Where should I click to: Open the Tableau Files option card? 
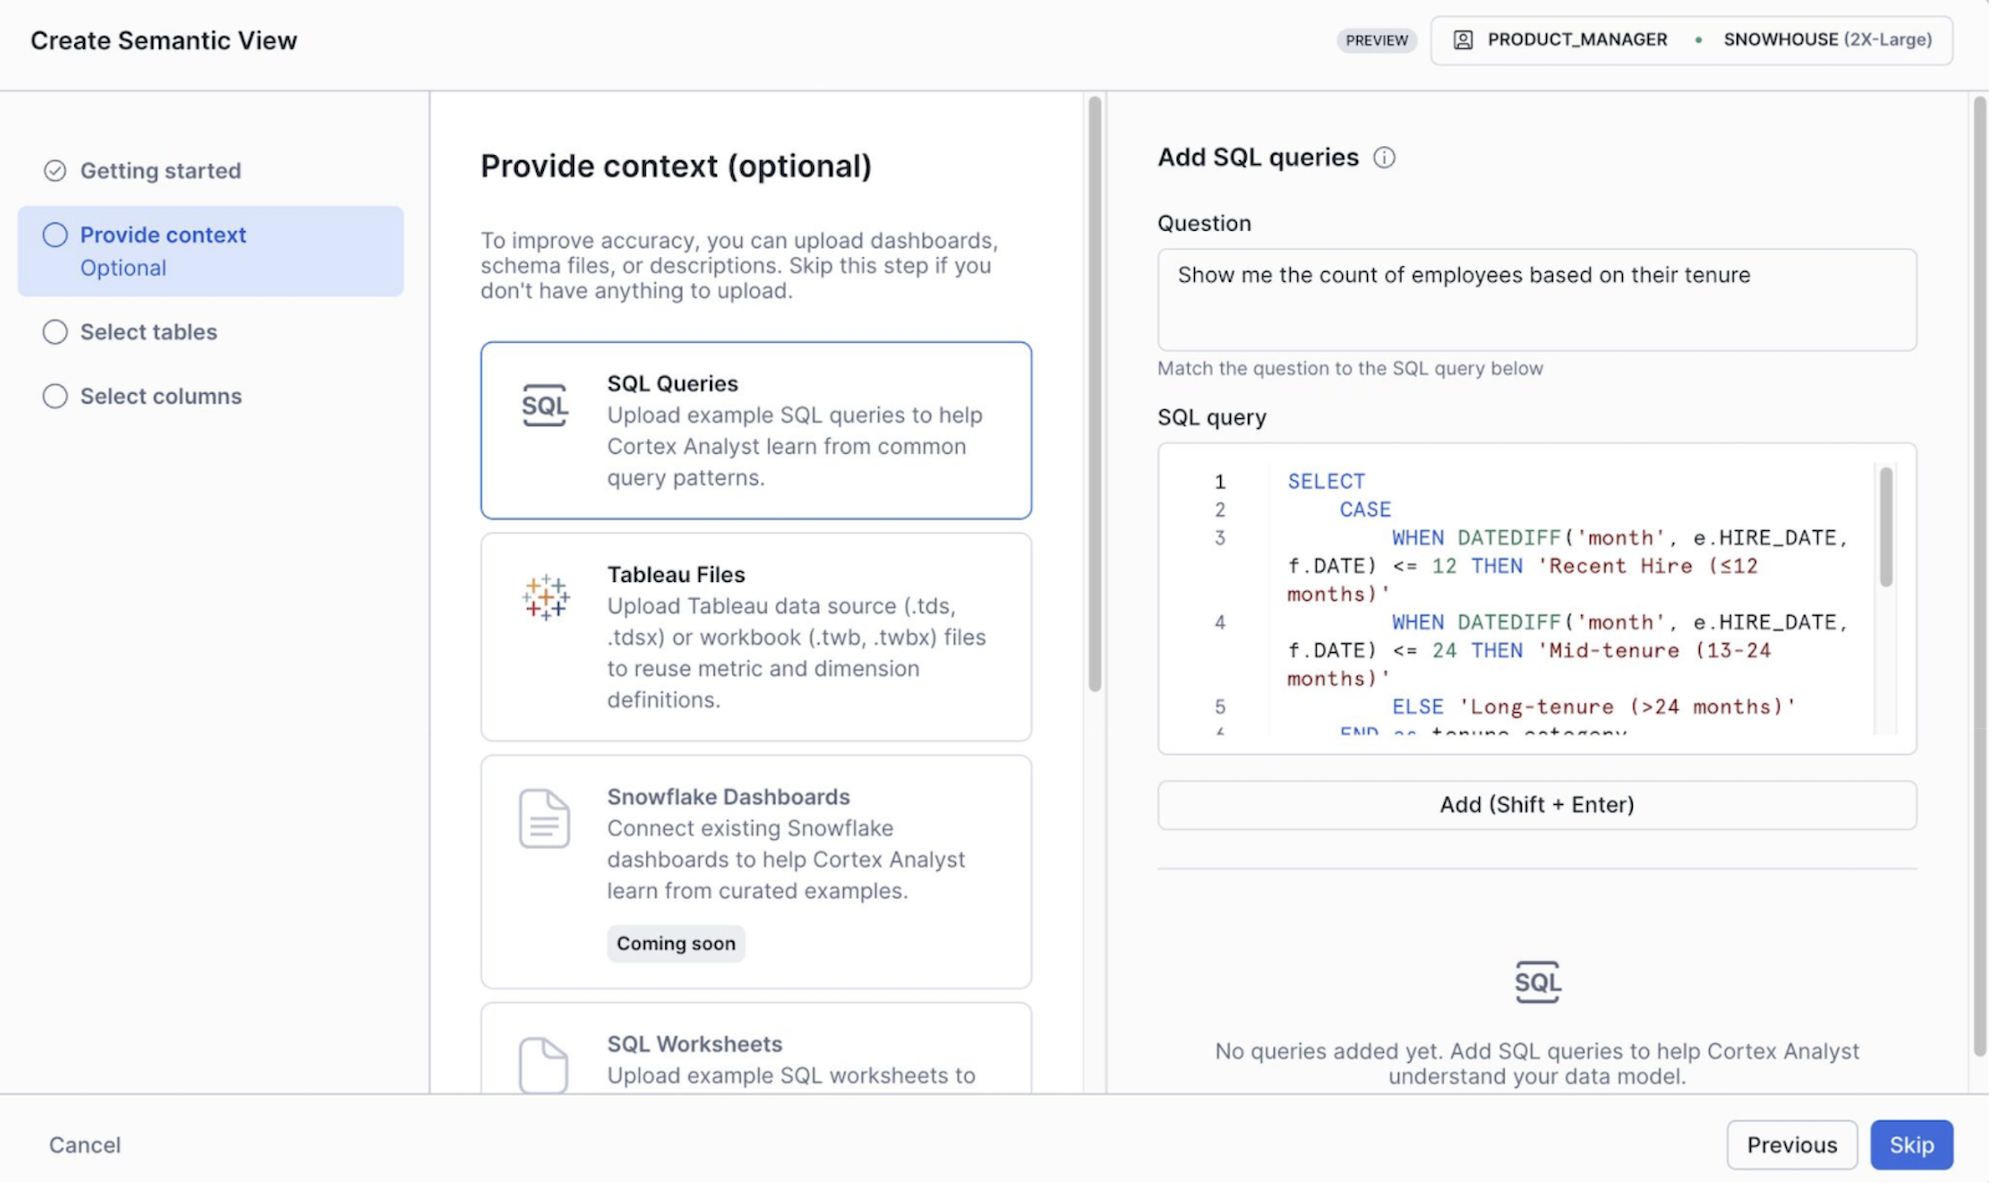pyautogui.click(x=758, y=639)
